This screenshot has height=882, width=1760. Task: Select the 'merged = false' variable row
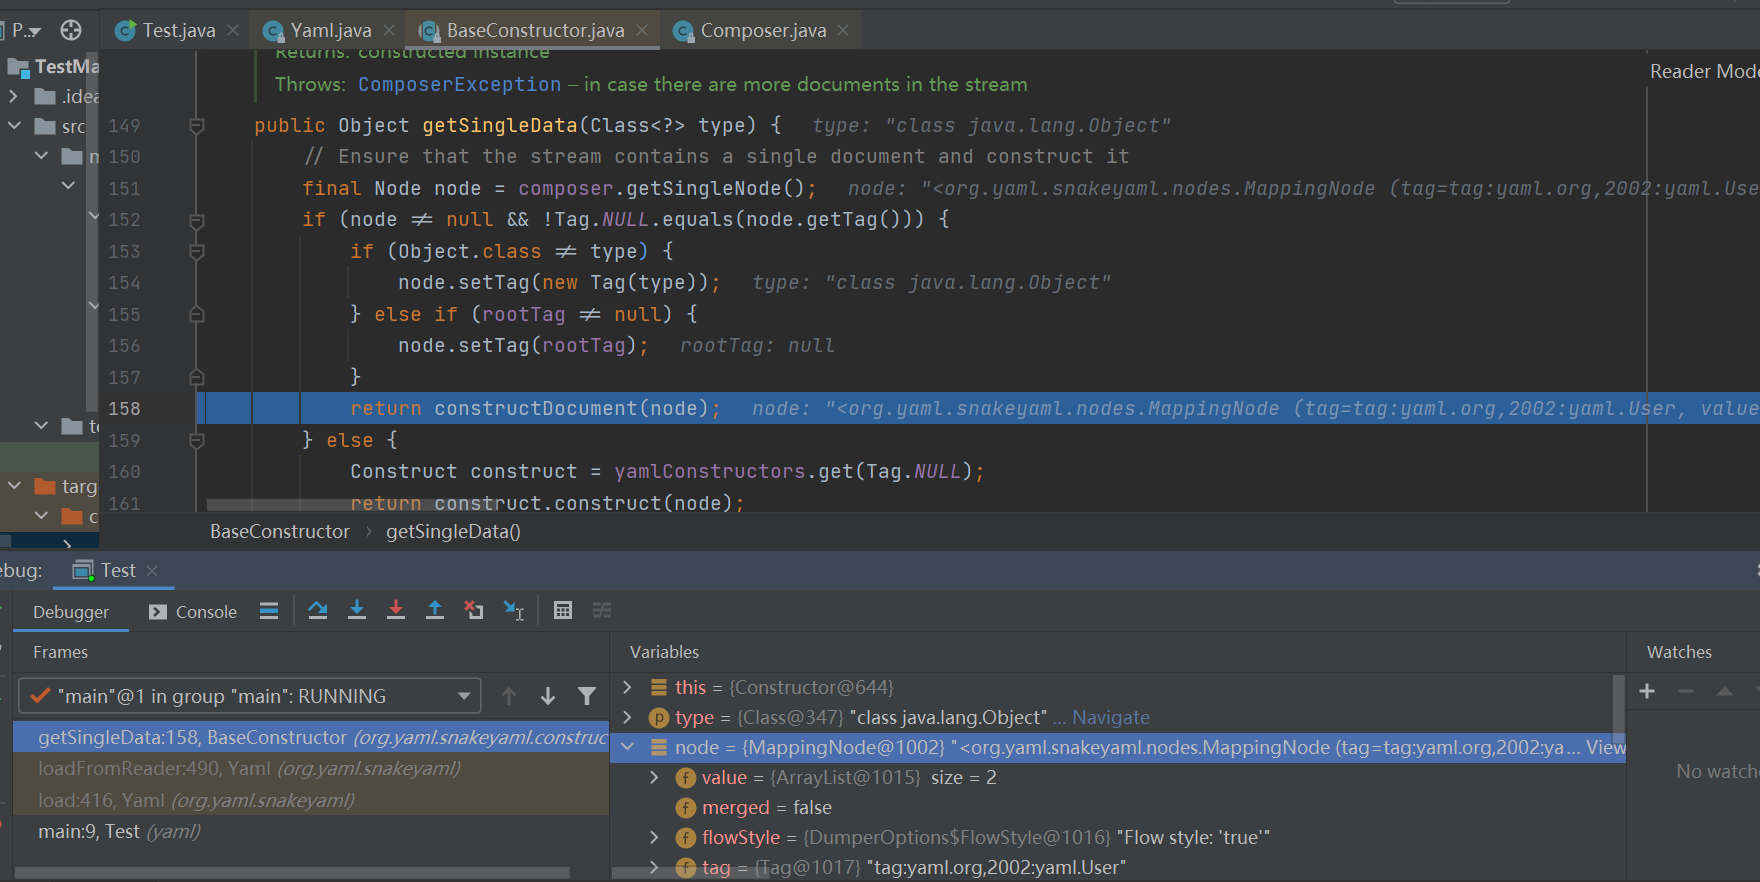coord(1118,807)
